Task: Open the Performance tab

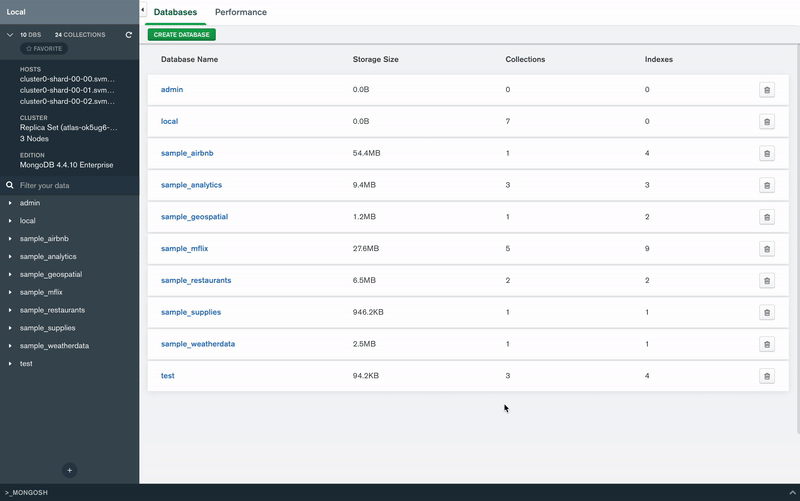Action: click(241, 12)
